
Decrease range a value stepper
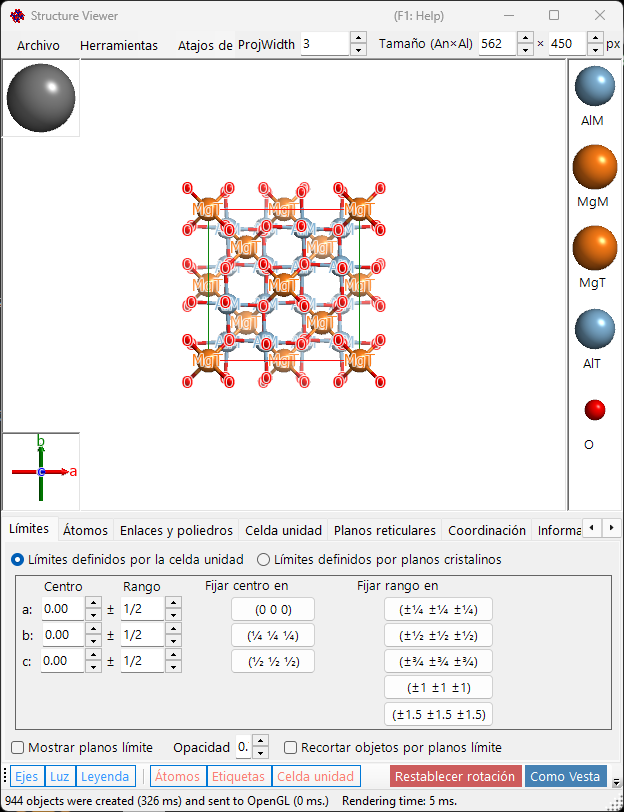[x=173, y=615]
